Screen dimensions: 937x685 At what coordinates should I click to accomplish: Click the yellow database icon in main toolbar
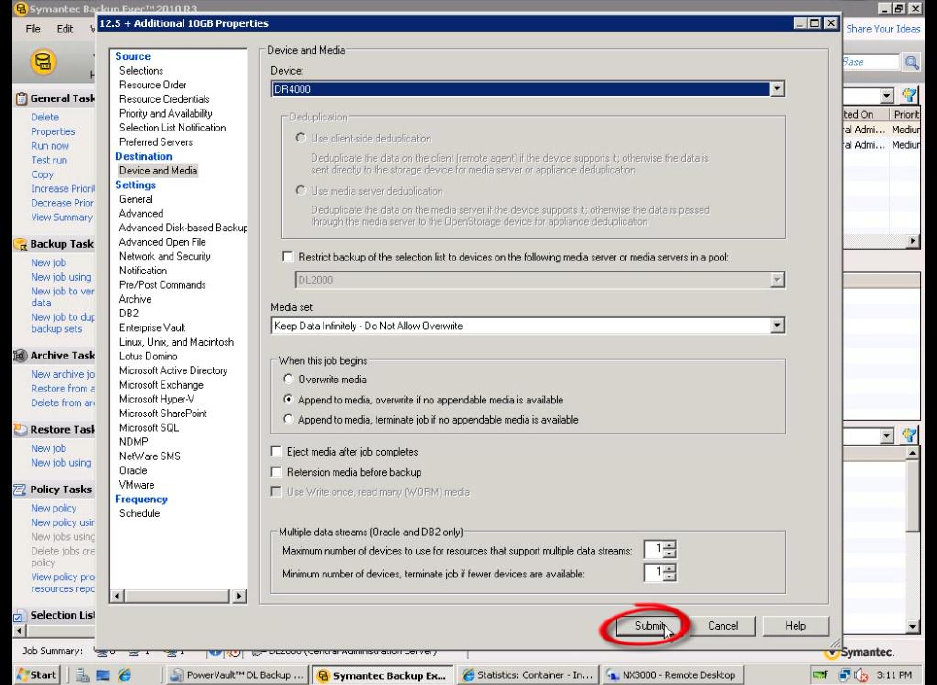(43, 62)
